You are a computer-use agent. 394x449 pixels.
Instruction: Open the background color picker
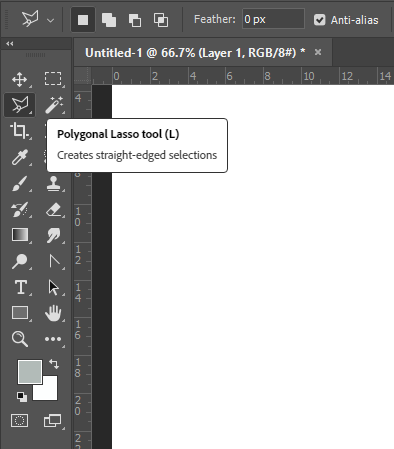50,392
